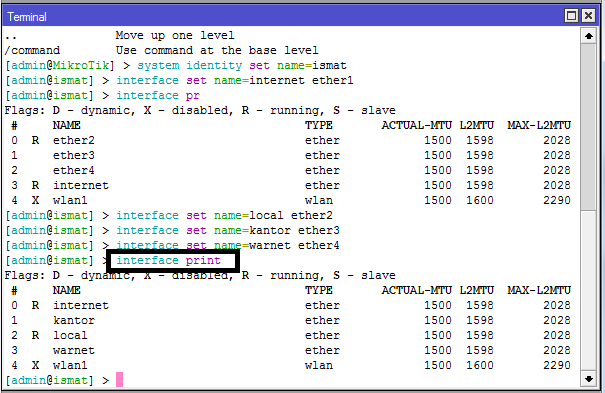The height and width of the screenshot is (393, 605).
Task: Click the last [admin@ismat] prompt
Action: click(49, 380)
